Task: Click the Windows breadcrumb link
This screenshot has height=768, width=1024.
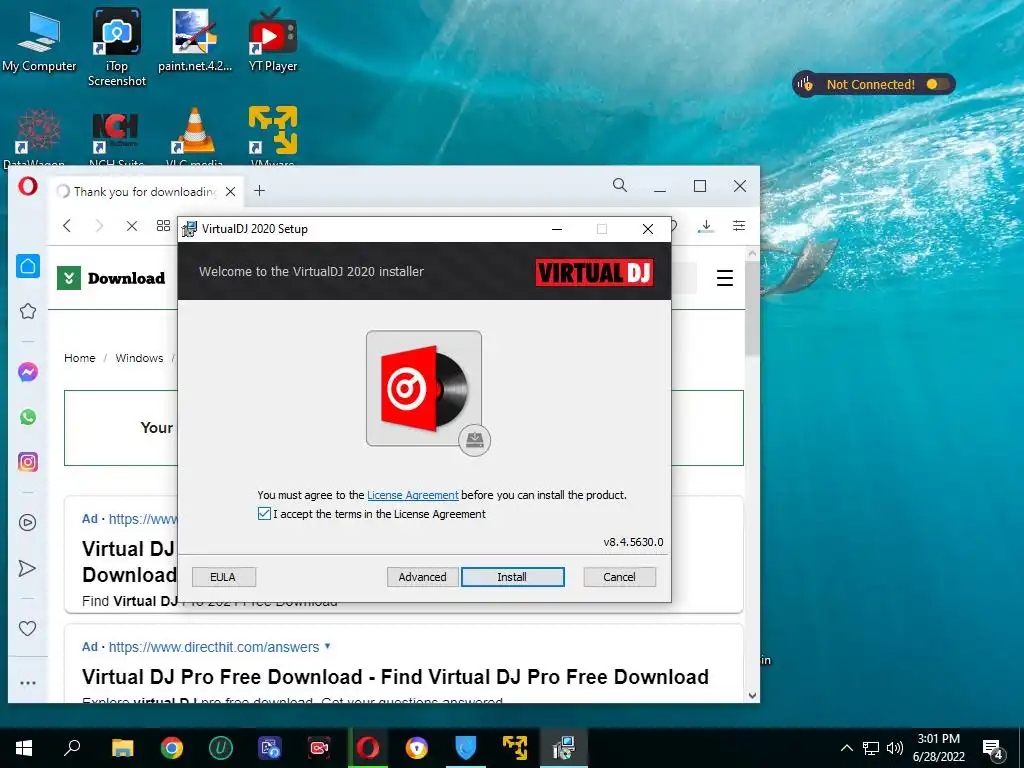Action: coord(139,358)
